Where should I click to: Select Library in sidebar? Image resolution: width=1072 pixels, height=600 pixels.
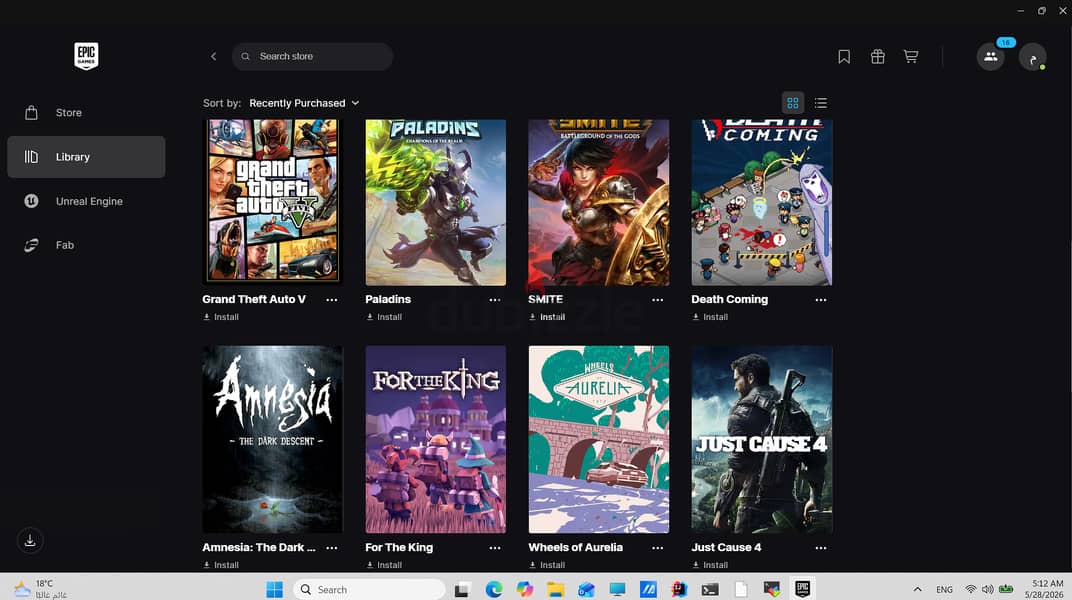tap(86, 157)
